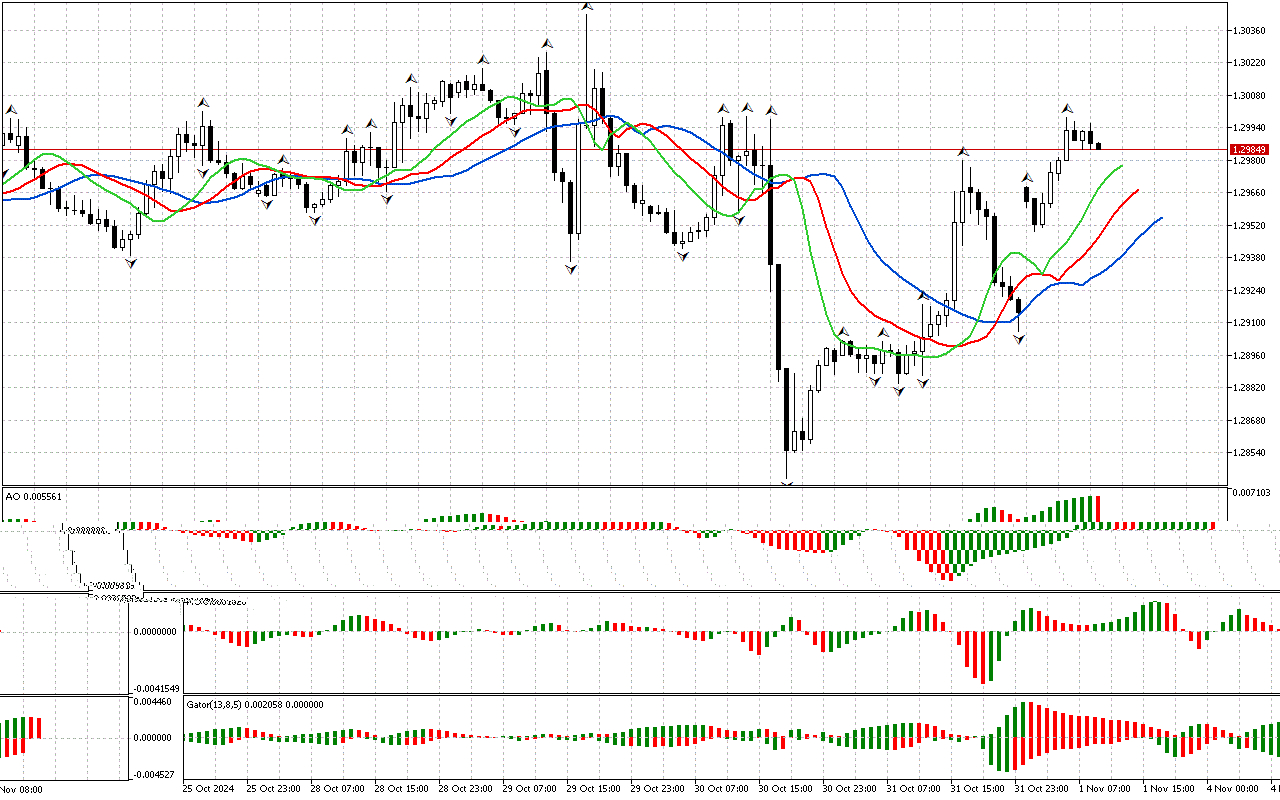The image size is (1280, 800).
Task: Click the 1.29100 price scale value
Action: (x=1251, y=323)
